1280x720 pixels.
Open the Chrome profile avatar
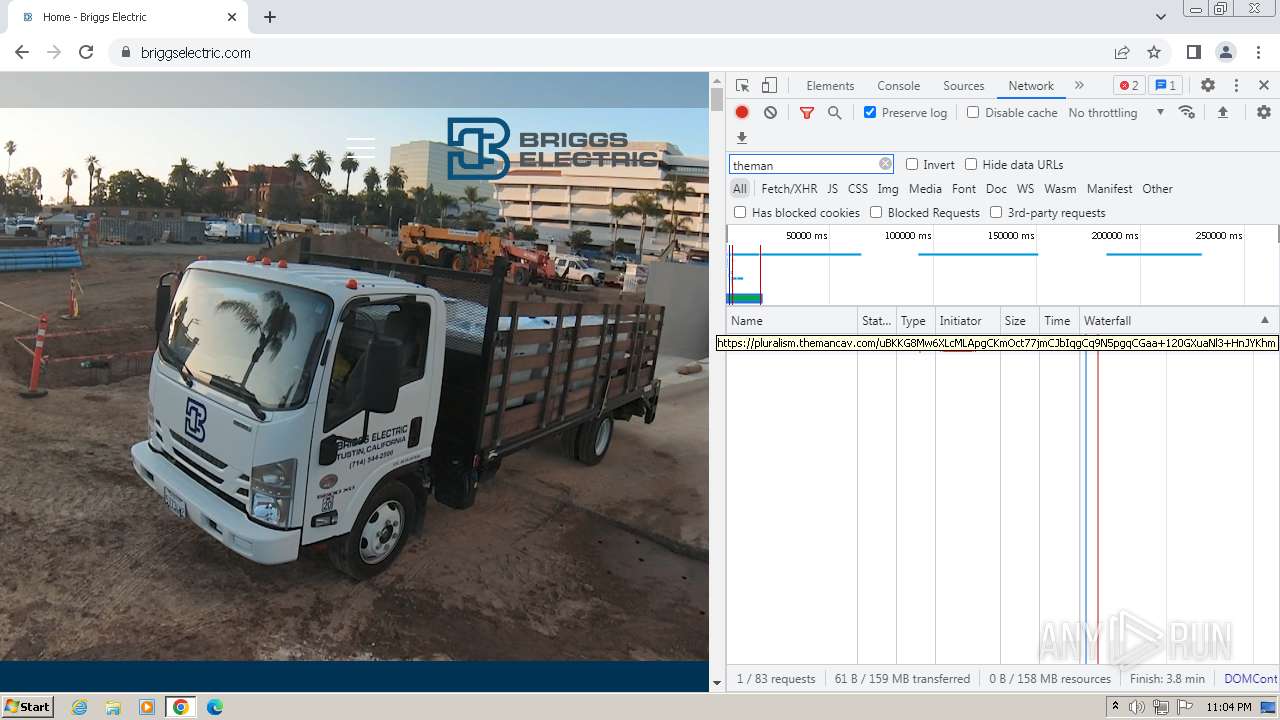(1226, 52)
